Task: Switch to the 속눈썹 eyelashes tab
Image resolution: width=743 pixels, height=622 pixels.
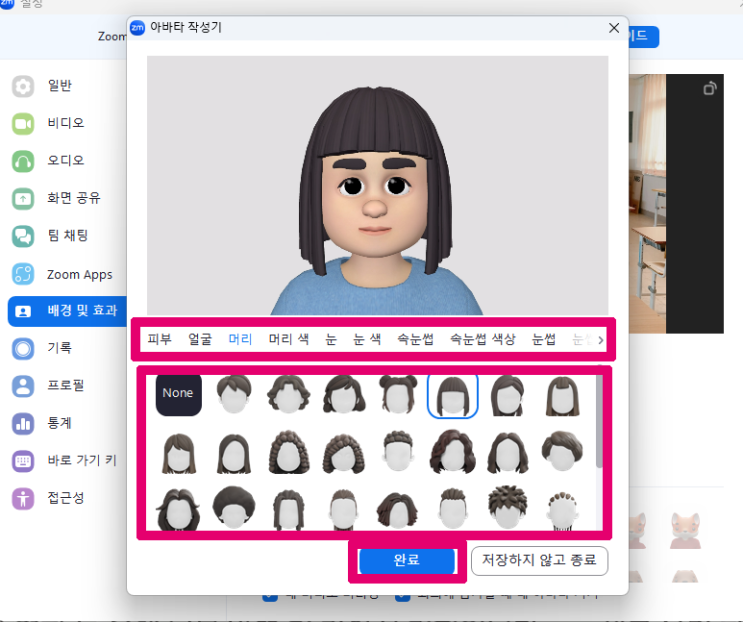Action: tap(416, 339)
